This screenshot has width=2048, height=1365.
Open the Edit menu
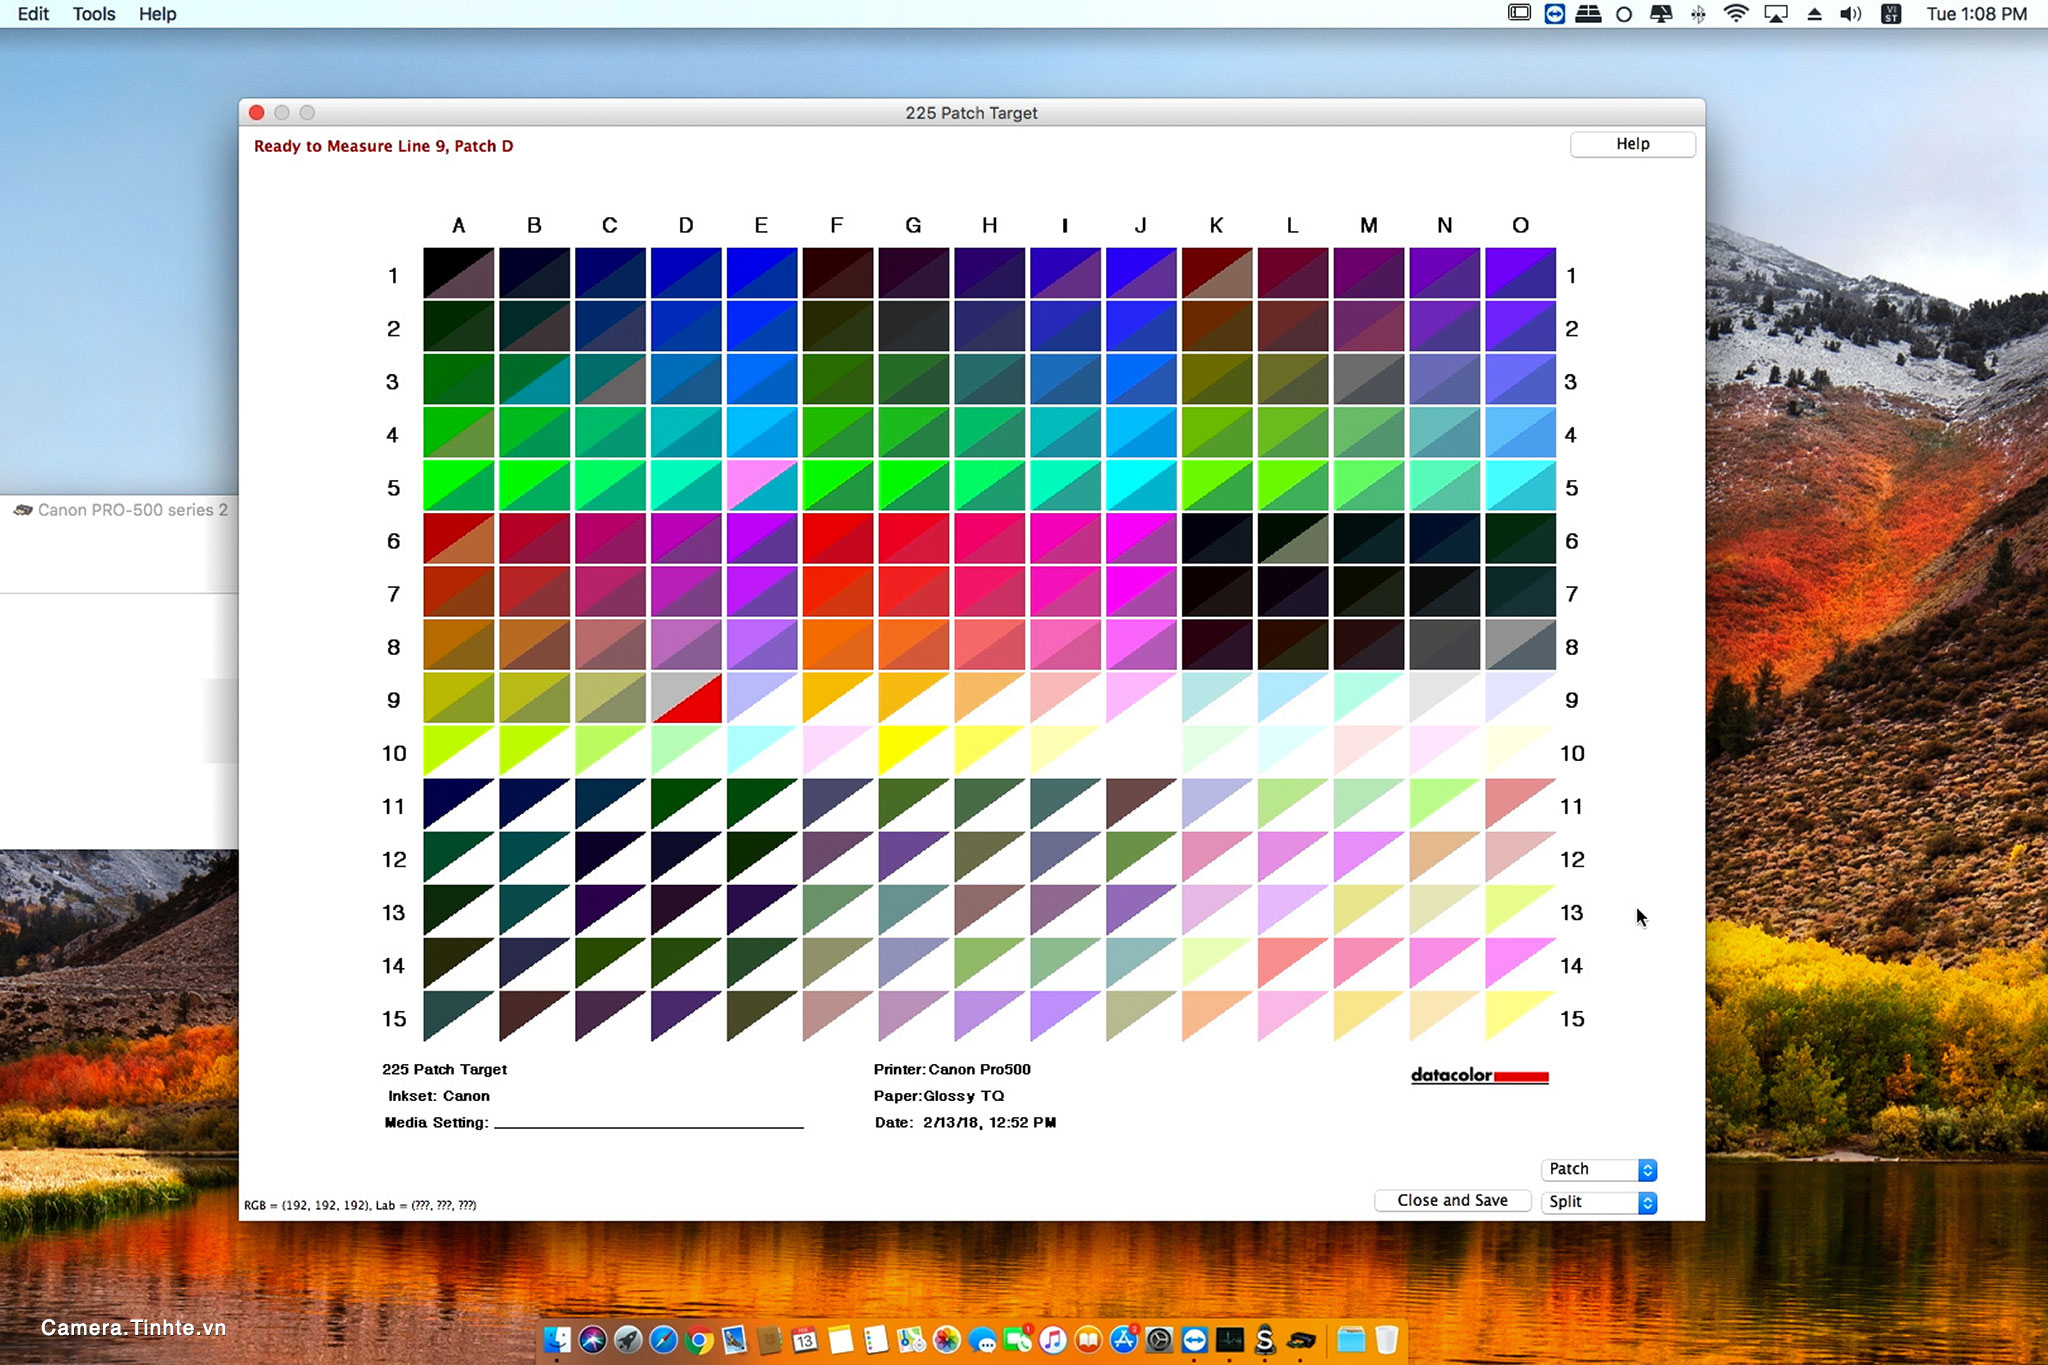(x=33, y=14)
